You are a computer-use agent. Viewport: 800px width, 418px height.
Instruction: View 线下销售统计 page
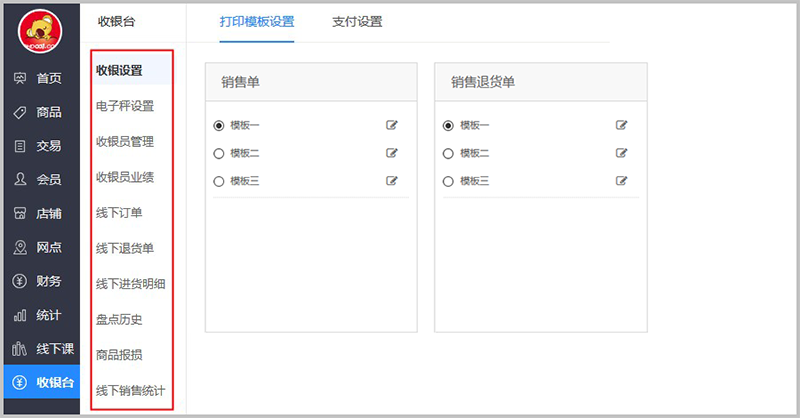tap(130, 390)
